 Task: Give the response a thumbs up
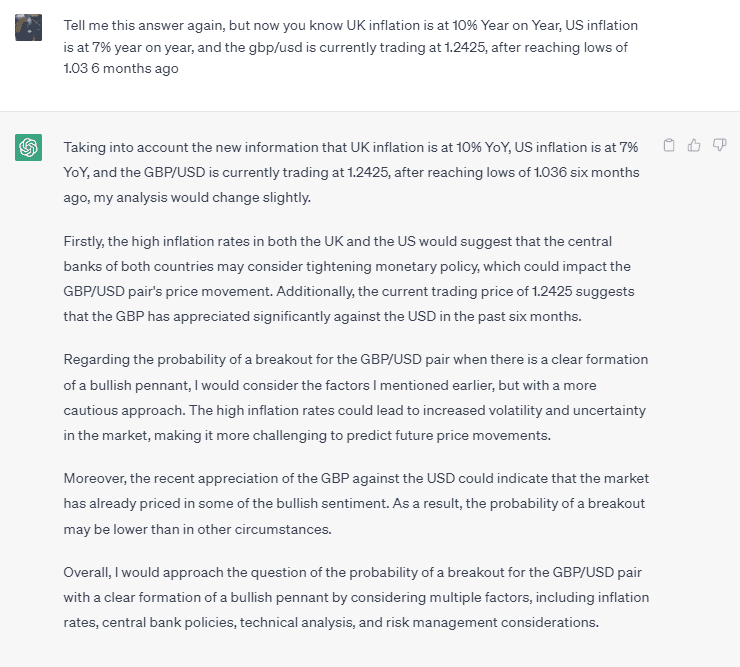[694, 145]
